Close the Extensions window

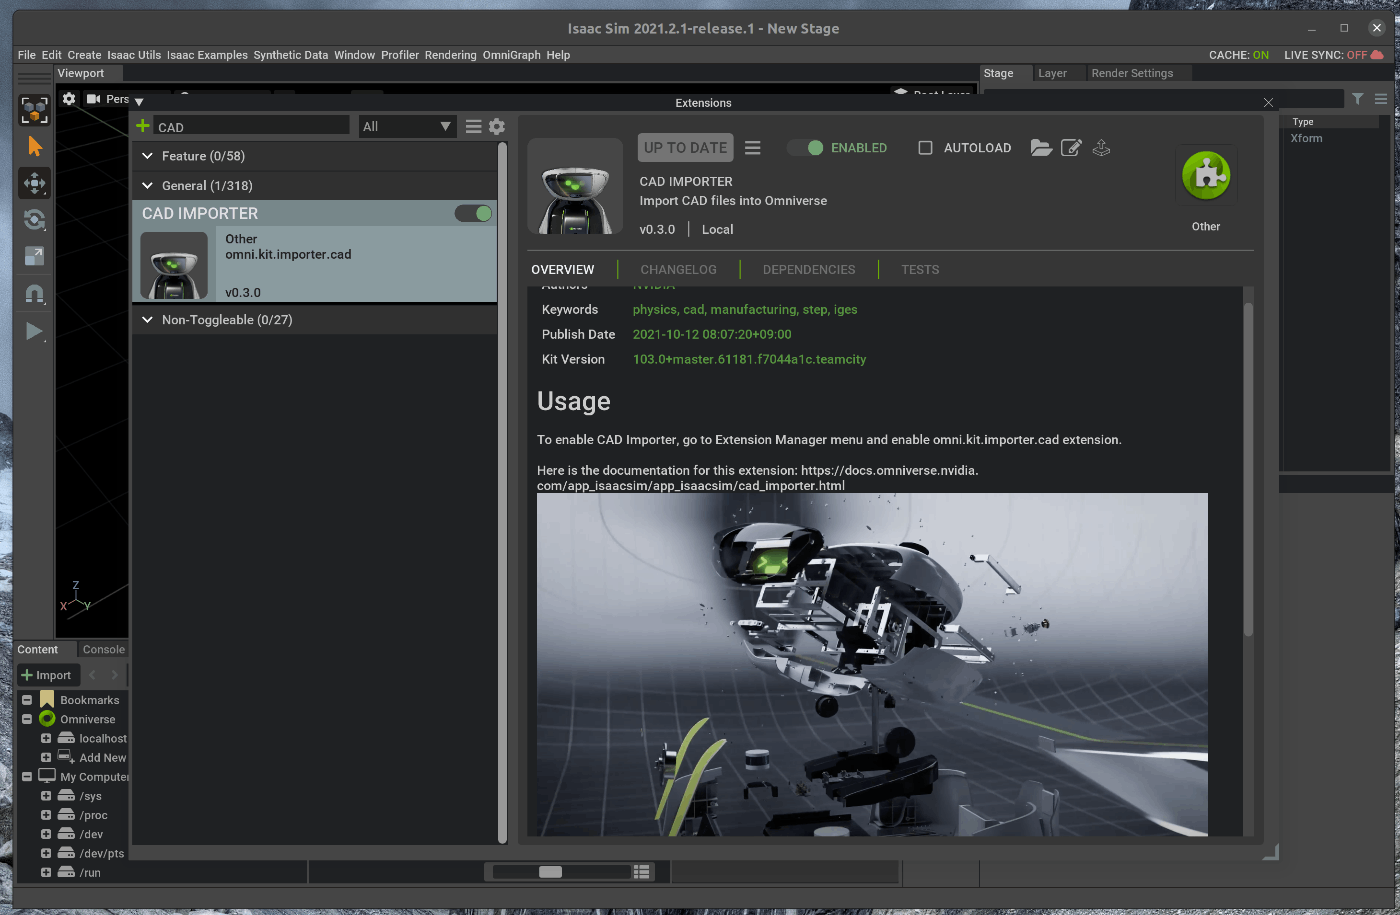pos(1268,103)
